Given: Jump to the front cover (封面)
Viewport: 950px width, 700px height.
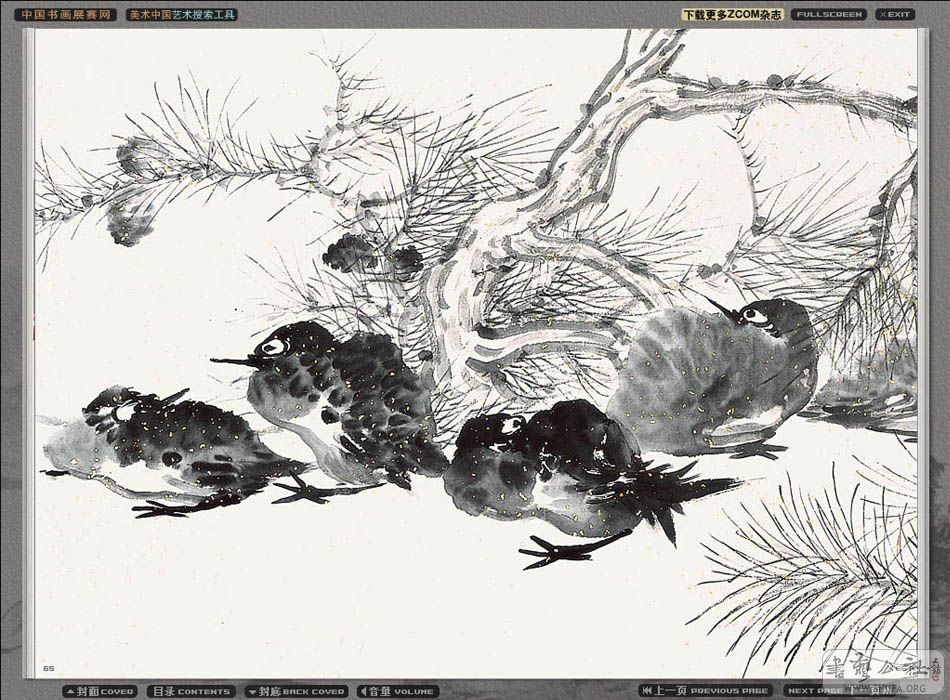Looking at the screenshot, I should coord(99,691).
